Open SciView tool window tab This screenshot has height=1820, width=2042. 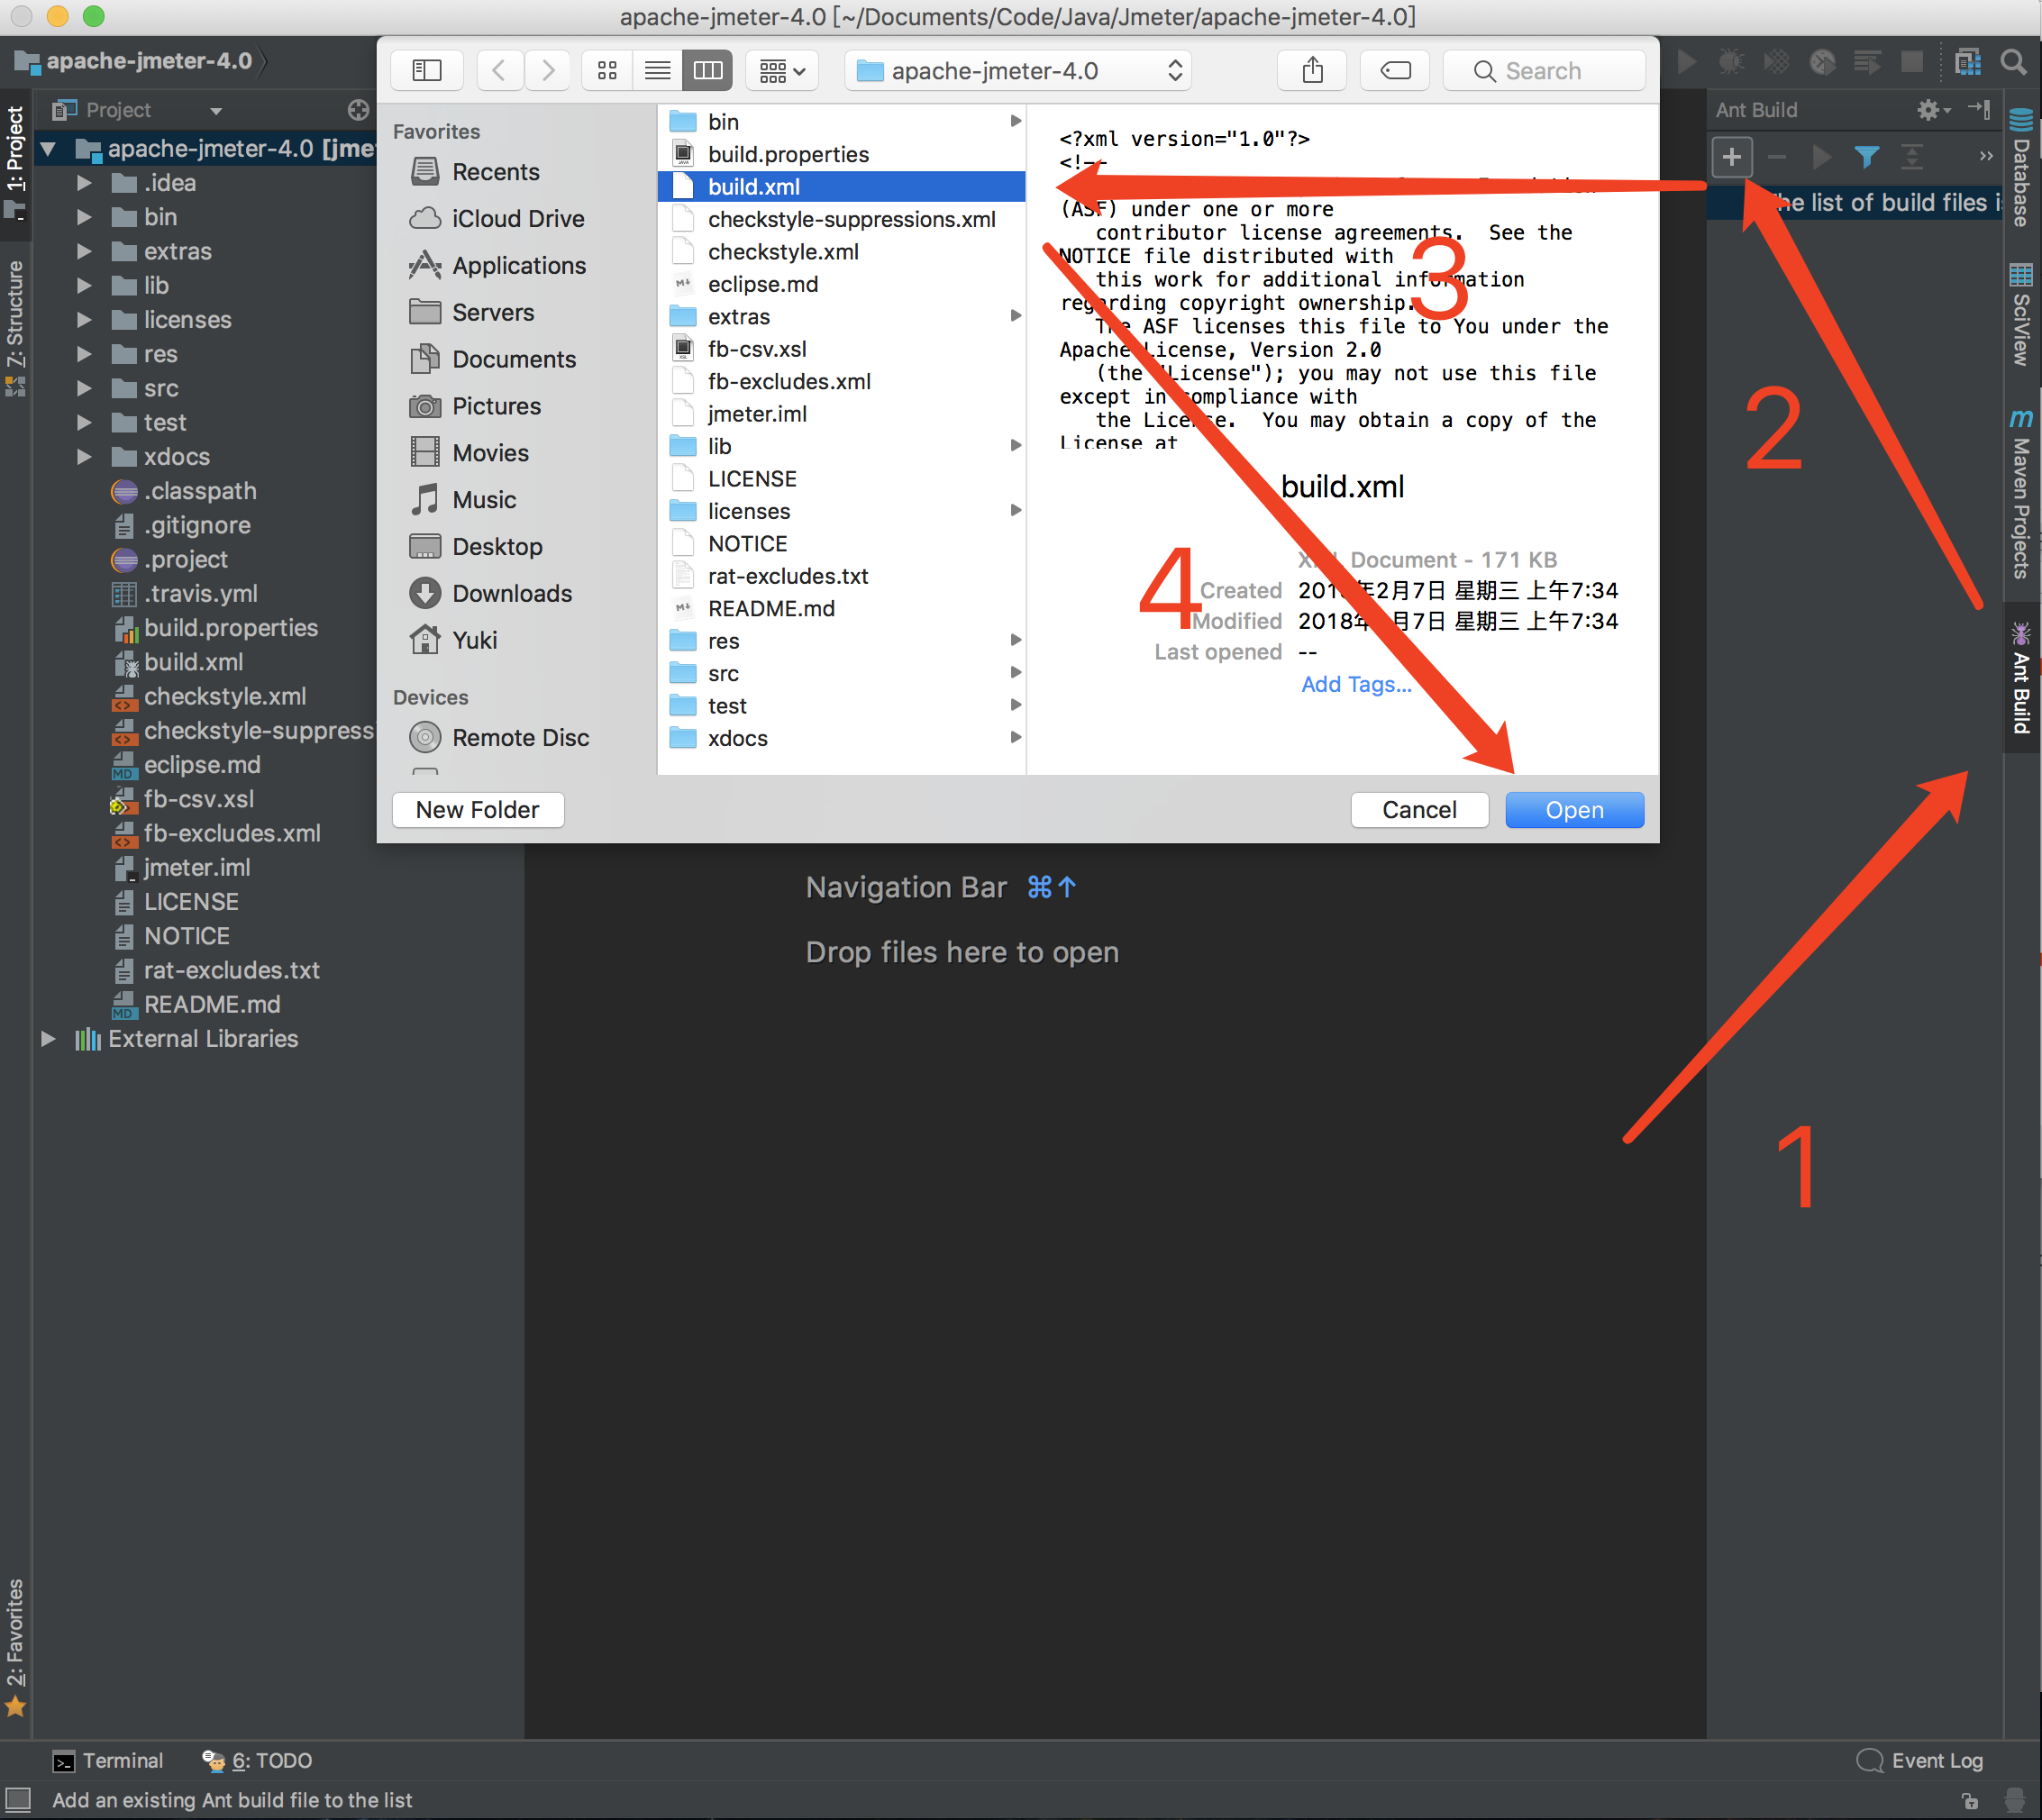[x=2022, y=315]
